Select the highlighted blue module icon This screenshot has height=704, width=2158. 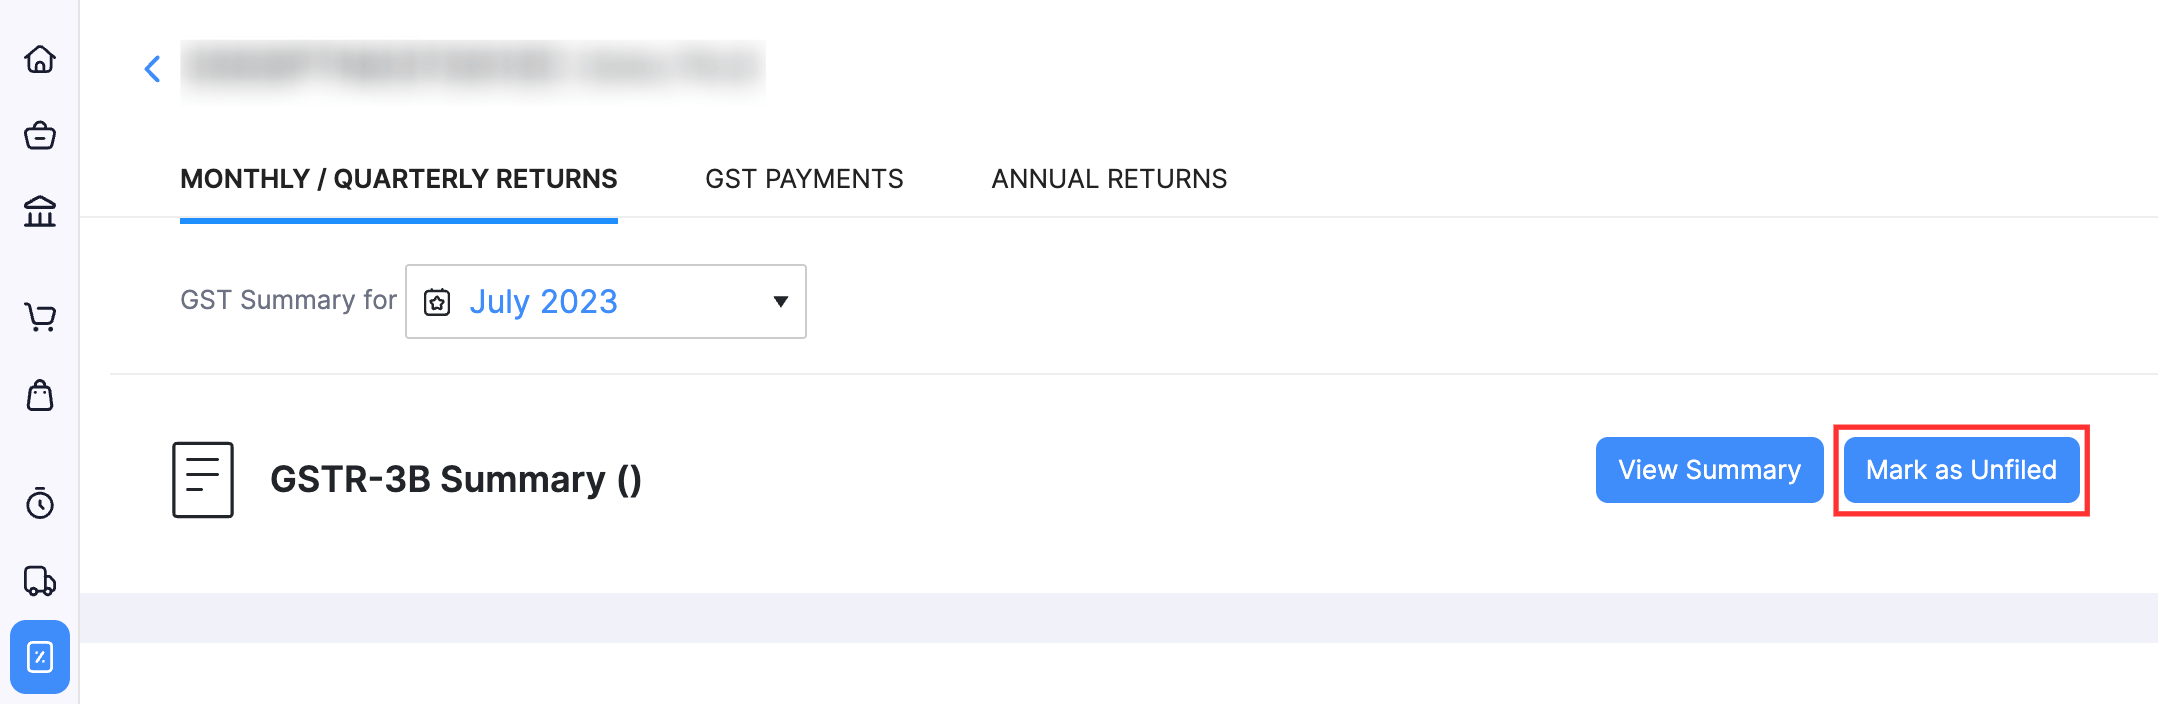[40, 657]
